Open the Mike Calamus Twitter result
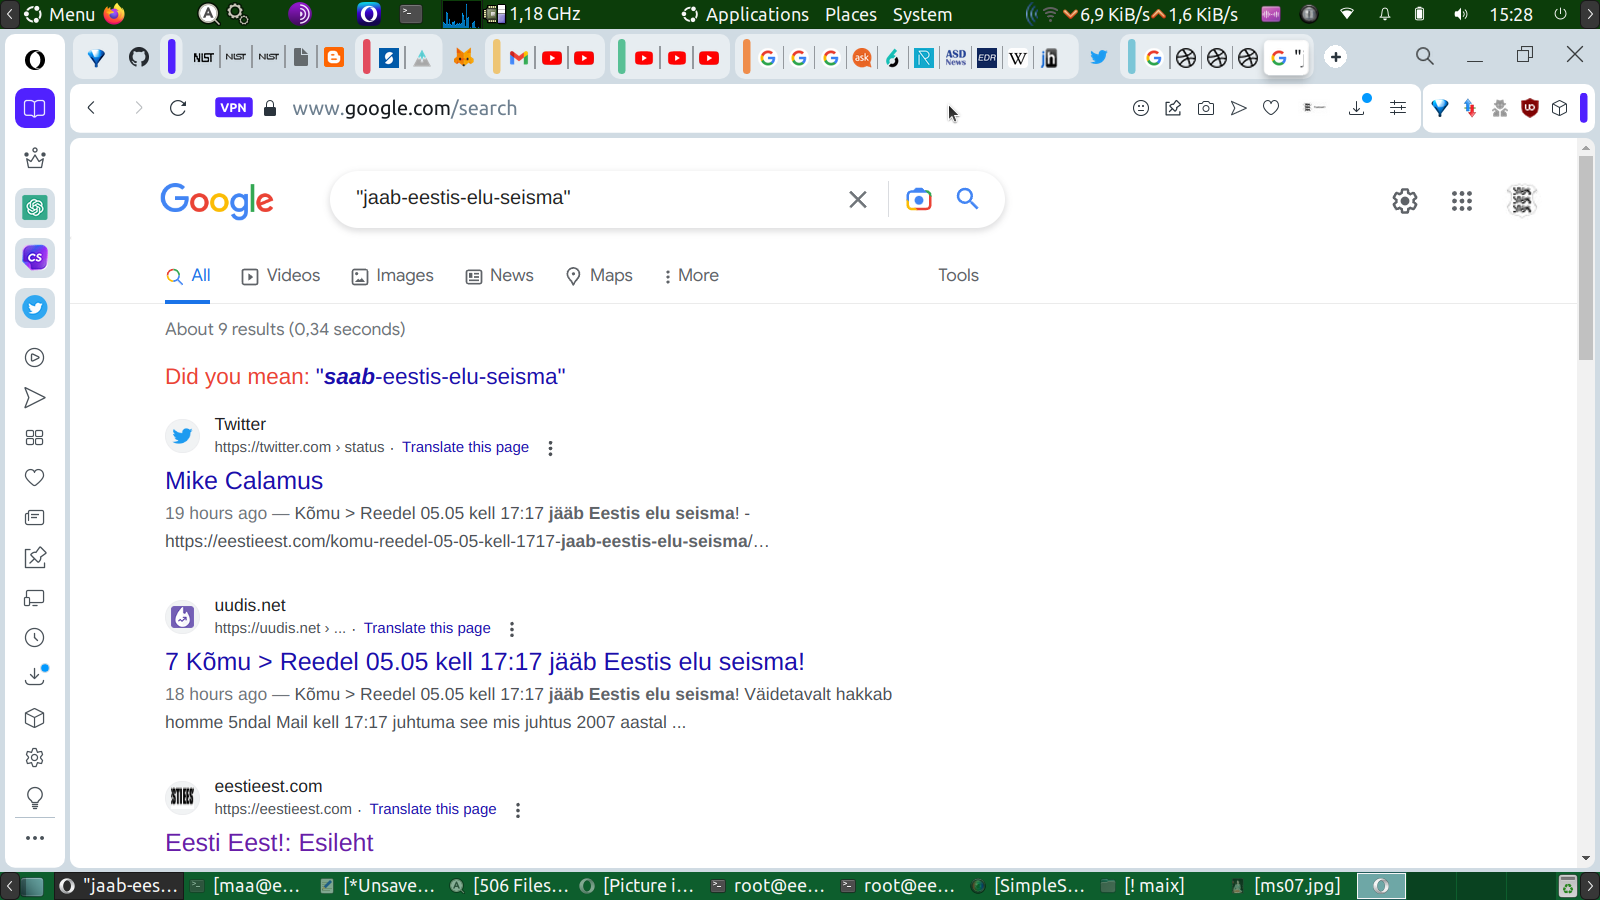This screenshot has height=900, width=1600. click(x=244, y=481)
